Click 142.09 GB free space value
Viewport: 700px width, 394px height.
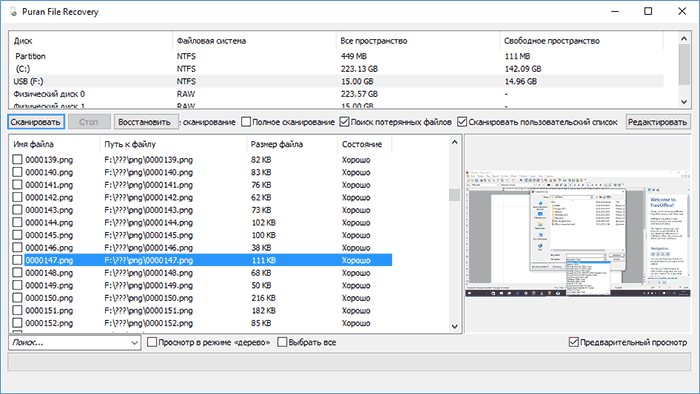pyautogui.click(x=523, y=69)
